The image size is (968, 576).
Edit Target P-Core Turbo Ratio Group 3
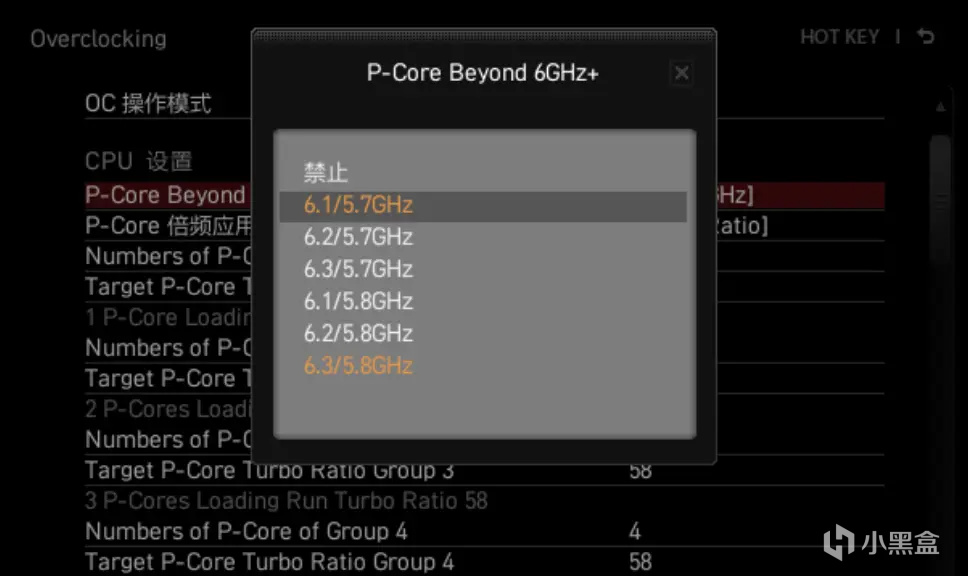click(269, 470)
